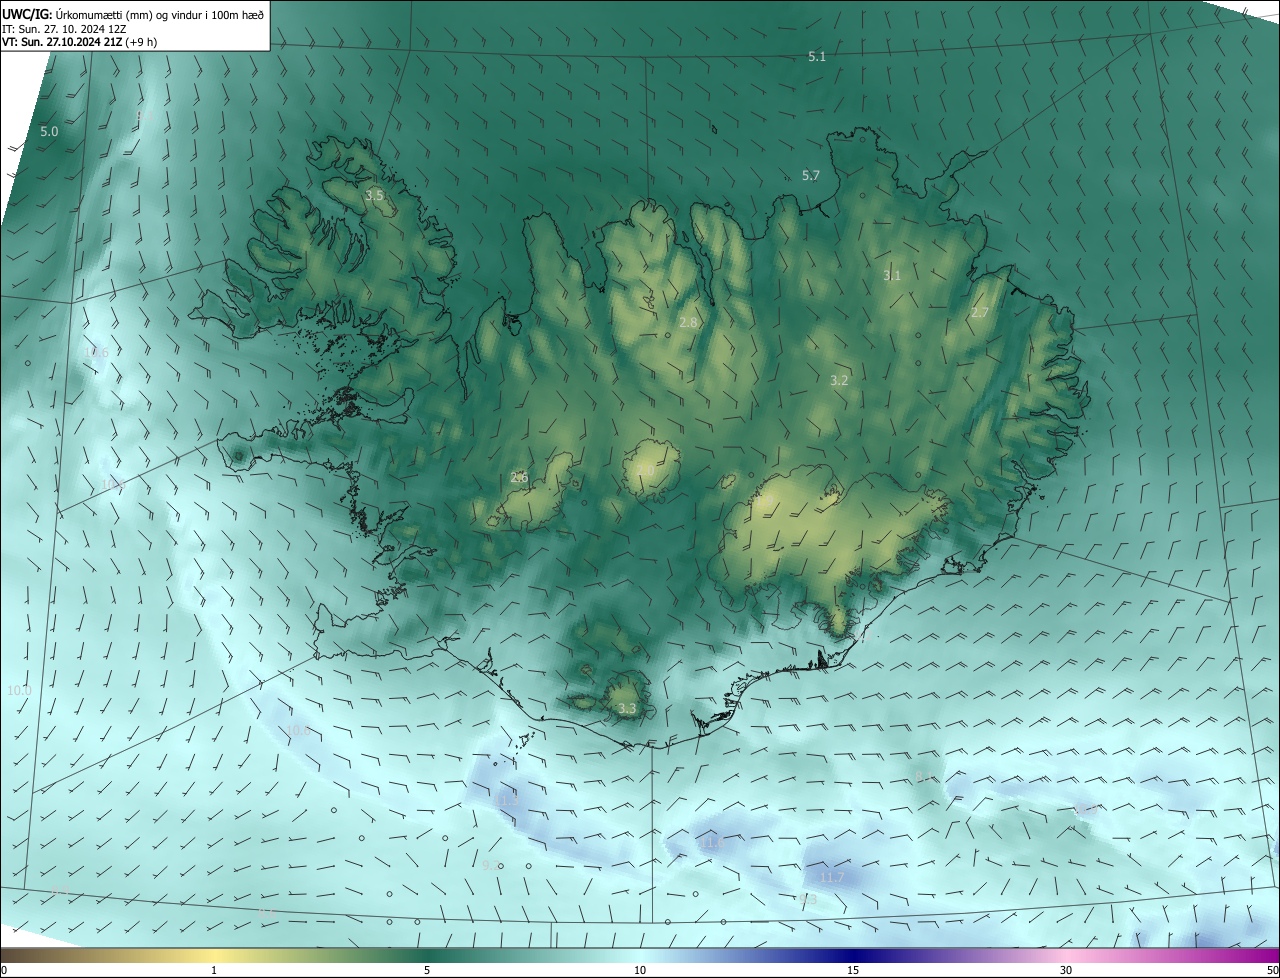Click the 2.8 value label
1280x978 pixels.
[x=688, y=322]
